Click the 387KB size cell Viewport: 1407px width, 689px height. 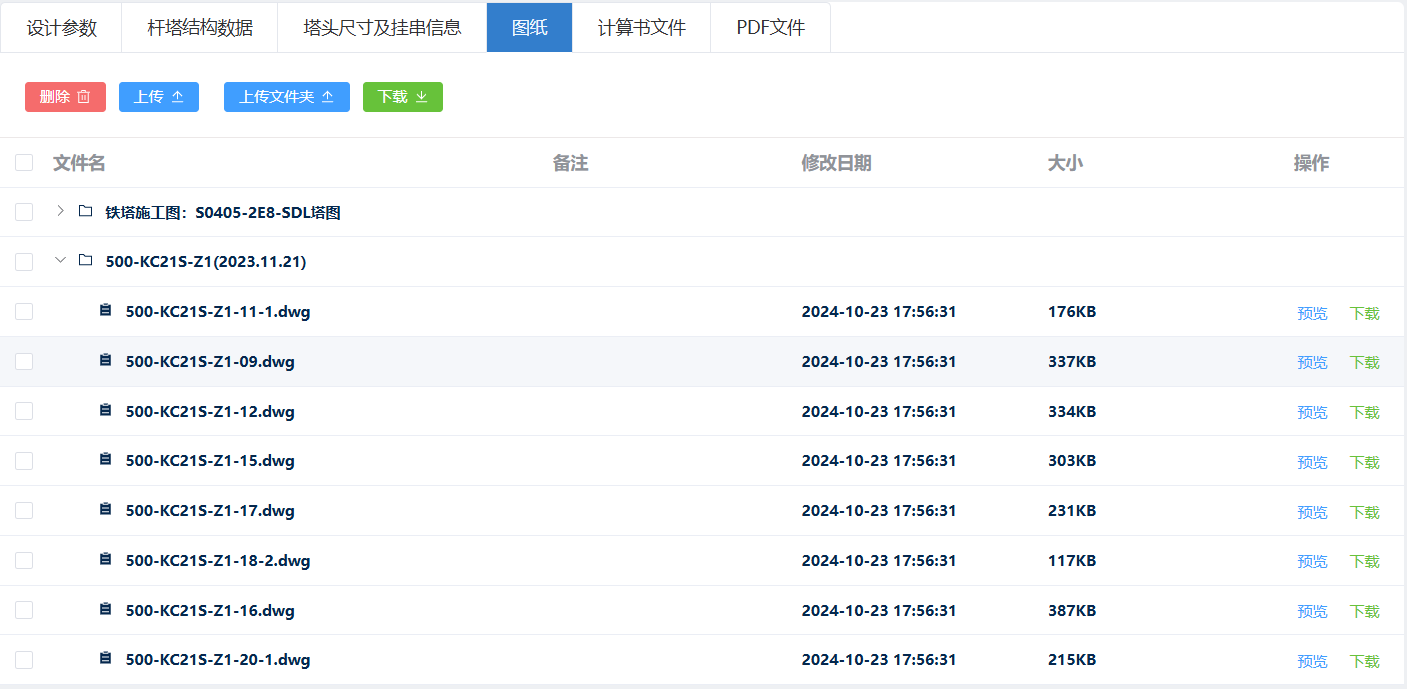(x=1072, y=610)
